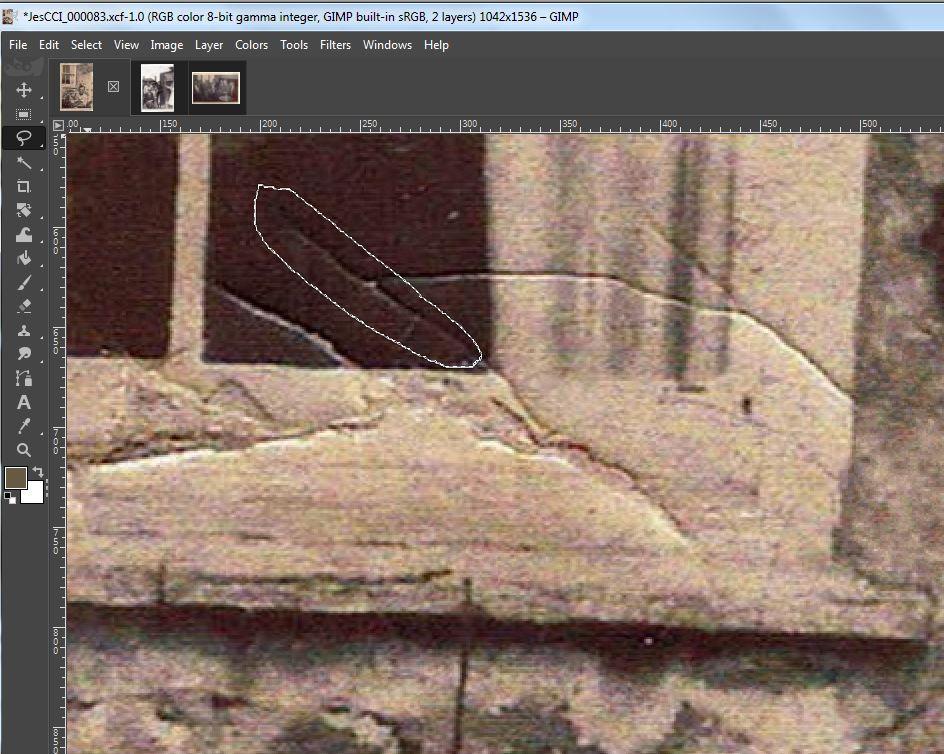This screenshot has width=944, height=754.
Task: Switch to the third image tab thumbnail
Action: click(x=216, y=88)
